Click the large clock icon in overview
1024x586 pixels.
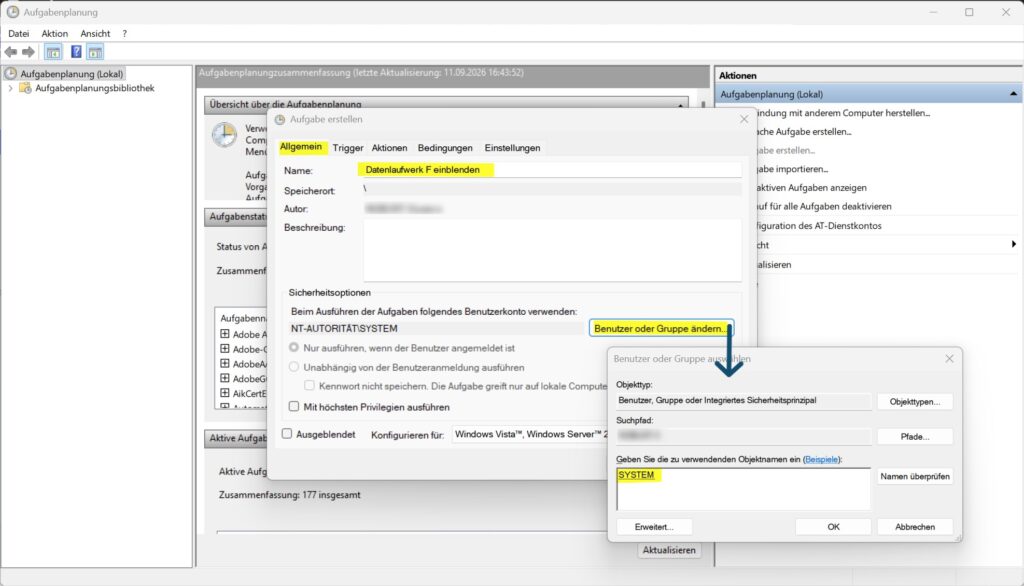224,135
